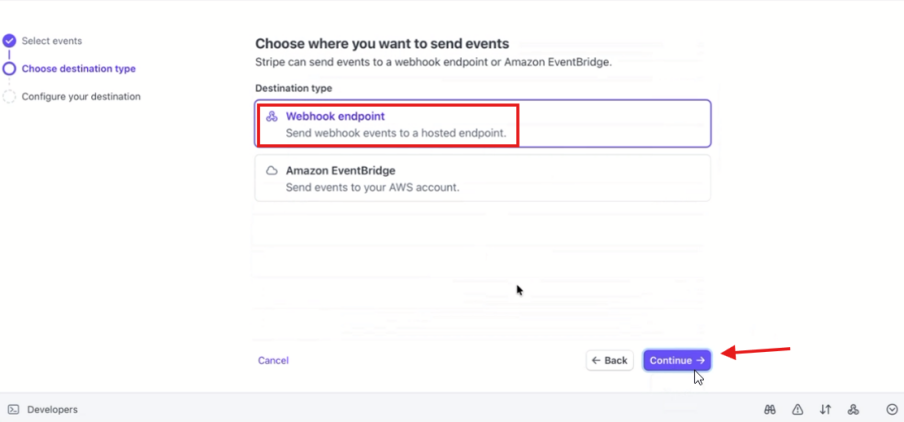Click the up-down arrows events icon

pyautogui.click(x=826, y=409)
